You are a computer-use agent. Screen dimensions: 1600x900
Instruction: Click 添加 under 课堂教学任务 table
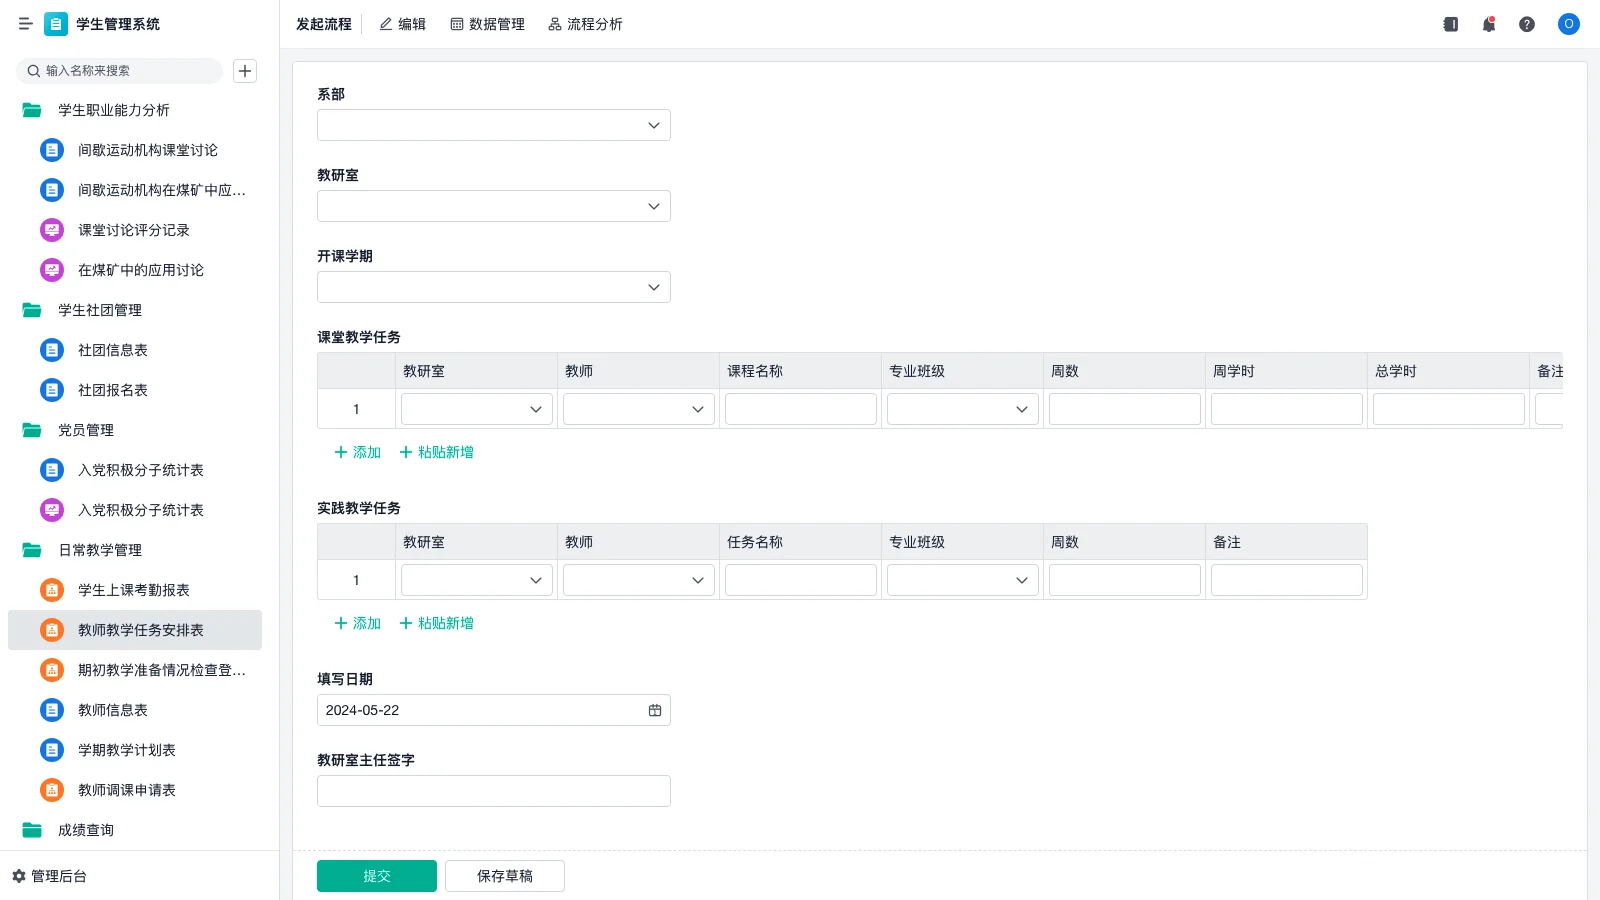[x=356, y=452]
